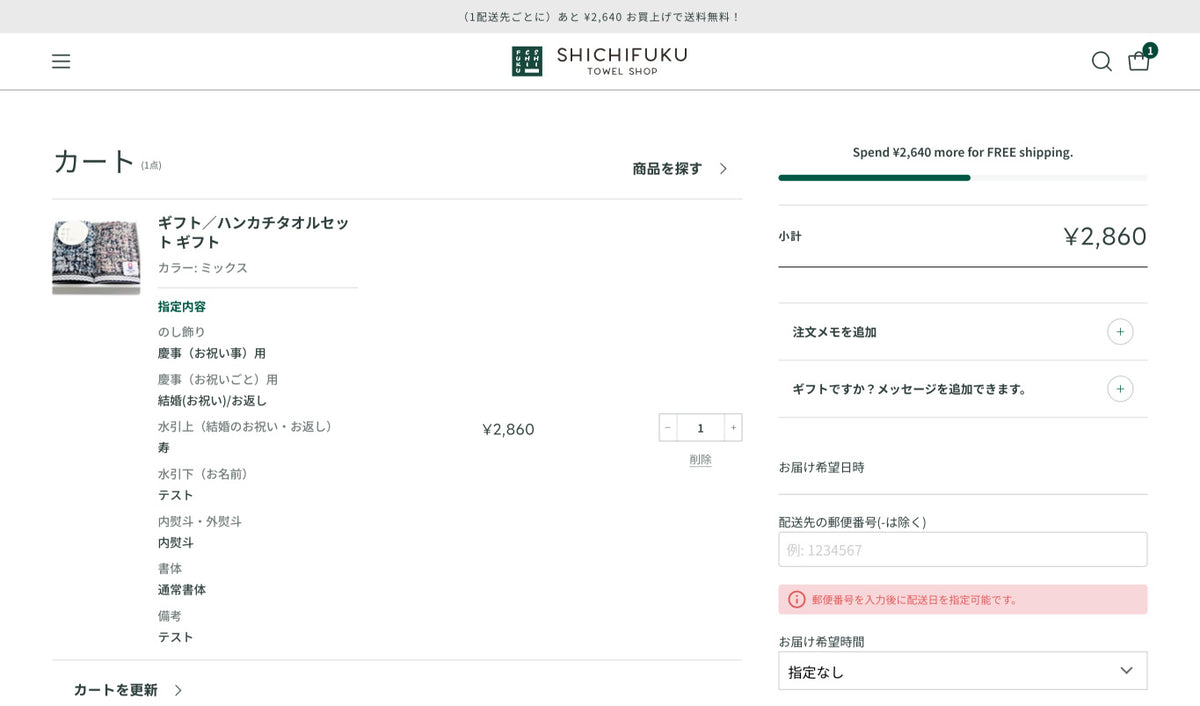Click the 慶事（お祝い事）用 value

pyautogui.click(x=212, y=353)
